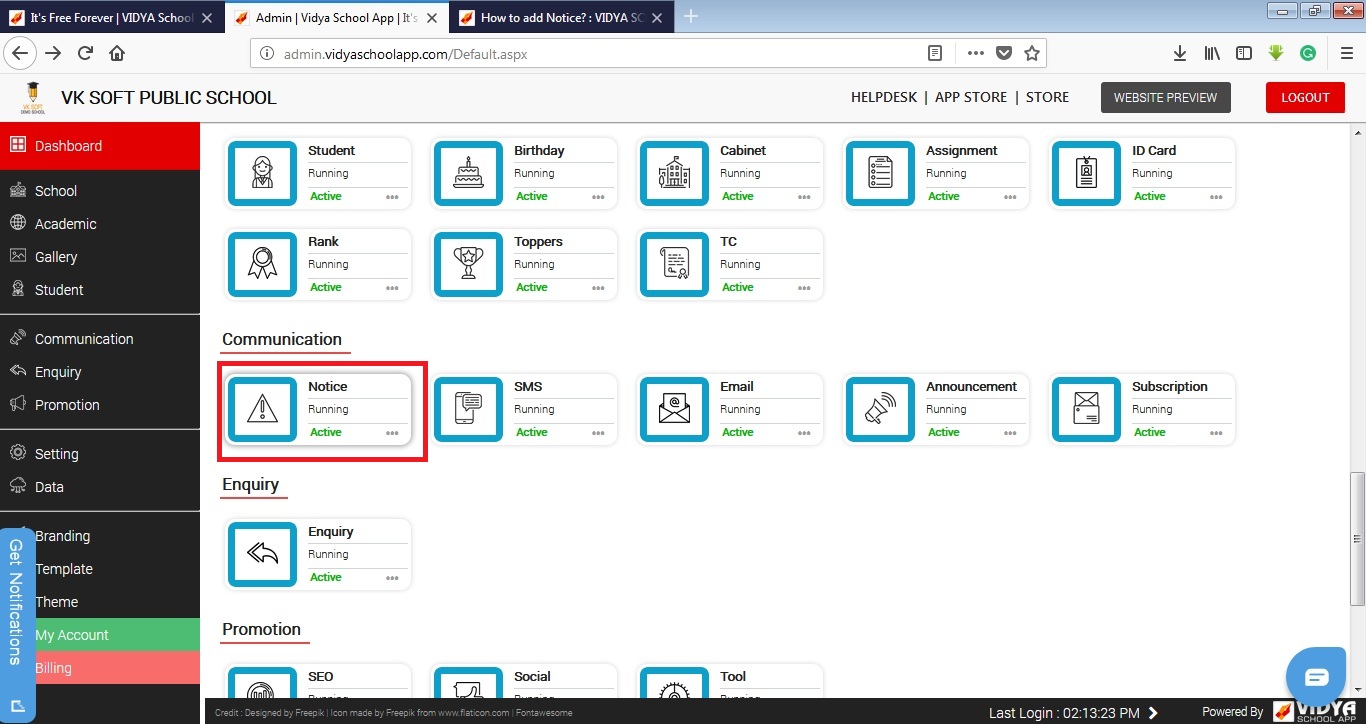
Task: Click the LOGOUT button
Action: (1305, 97)
